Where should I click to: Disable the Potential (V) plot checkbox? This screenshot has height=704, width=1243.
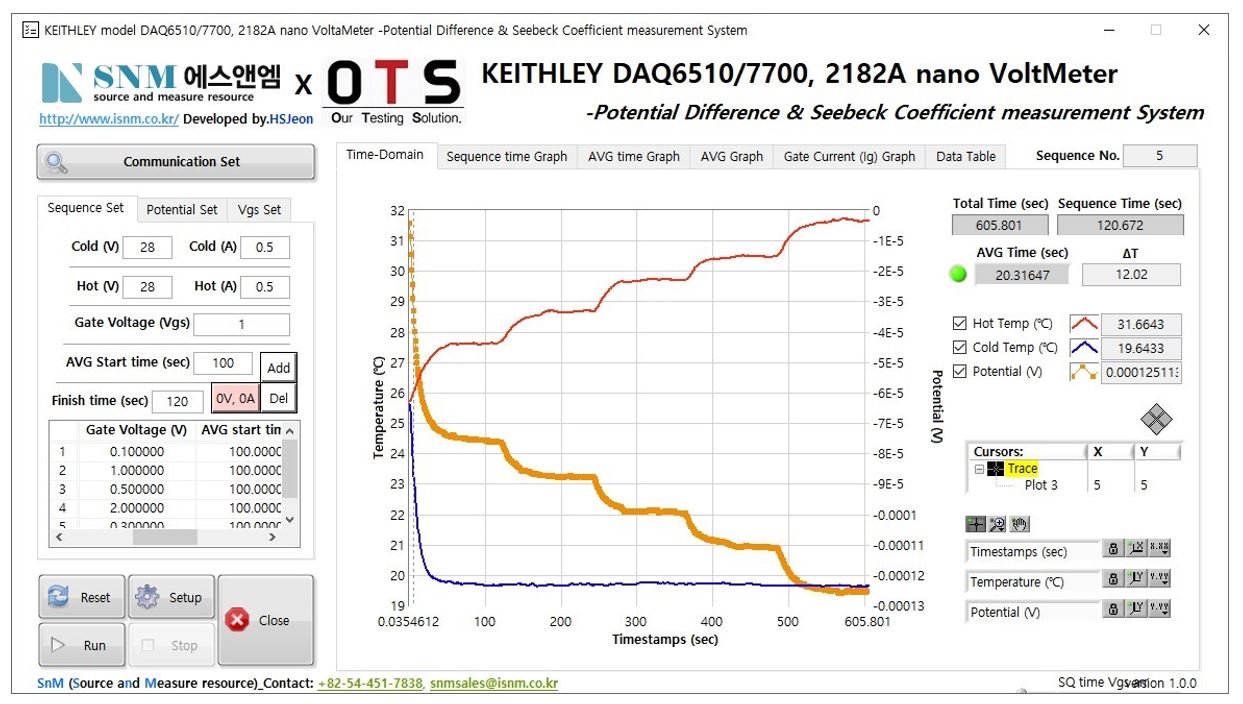tap(960, 372)
